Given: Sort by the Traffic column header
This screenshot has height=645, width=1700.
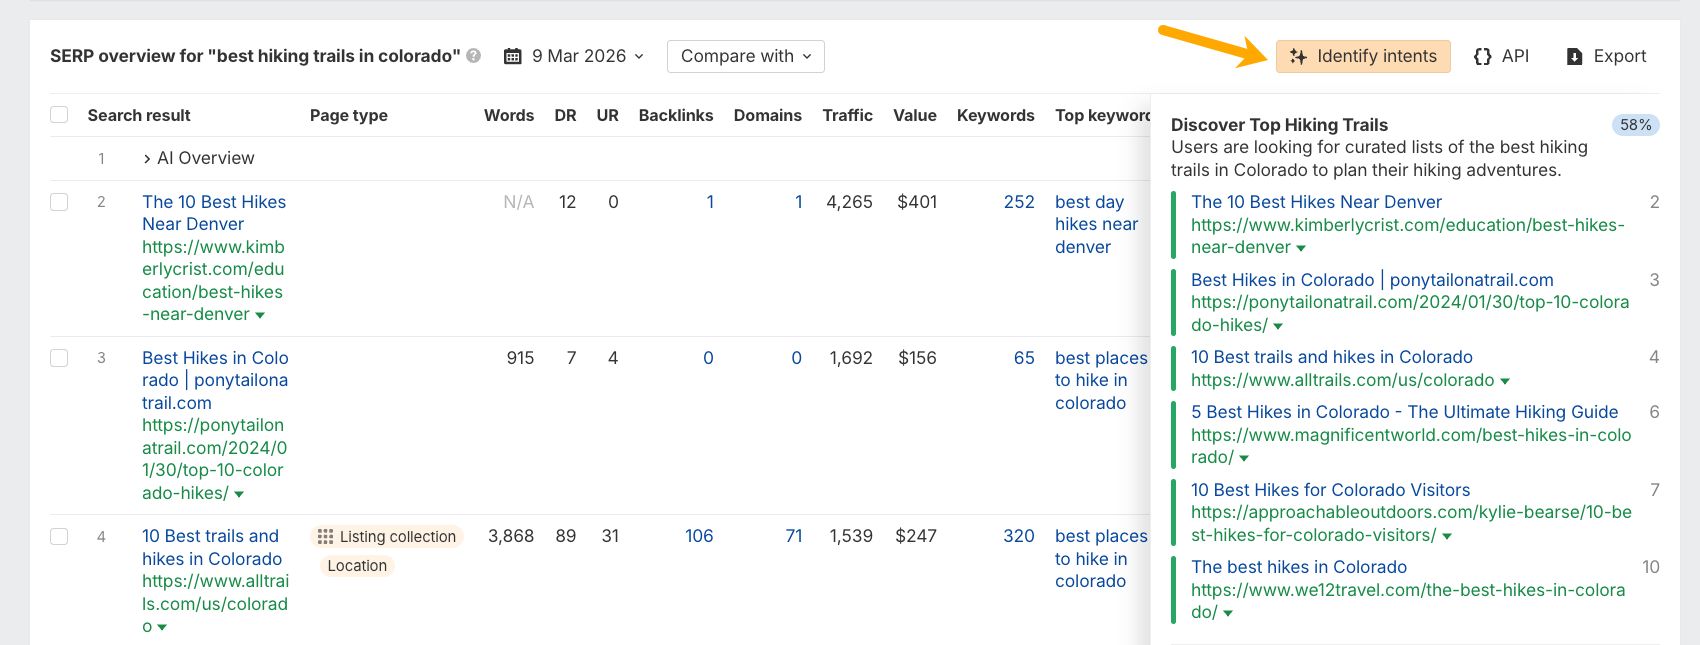Looking at the screenshot, I should (847, 115).
